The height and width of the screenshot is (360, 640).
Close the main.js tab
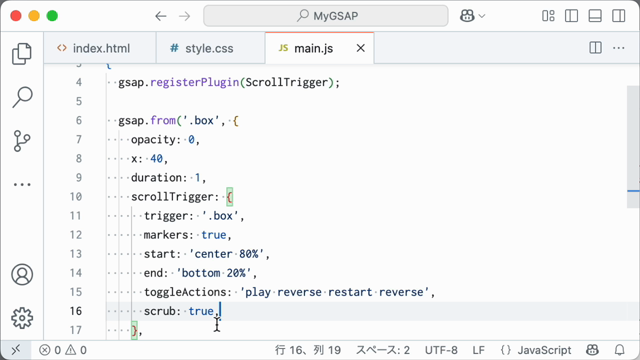click(360, 48)
